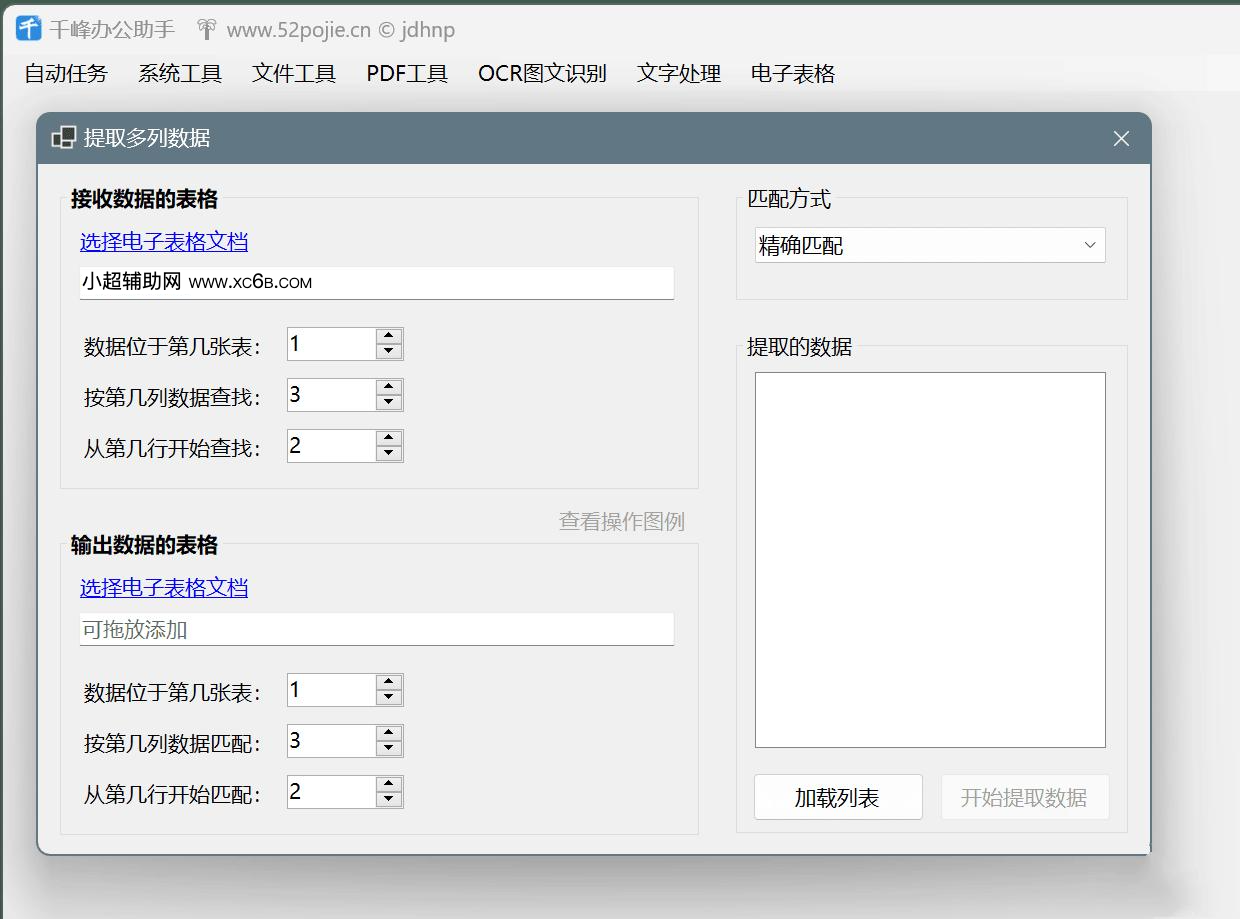Increase 从第几行开始查找 using the up arrow
Viewport: 1240px width, 919px height.
pyautogui.click(x=389, y=439)
